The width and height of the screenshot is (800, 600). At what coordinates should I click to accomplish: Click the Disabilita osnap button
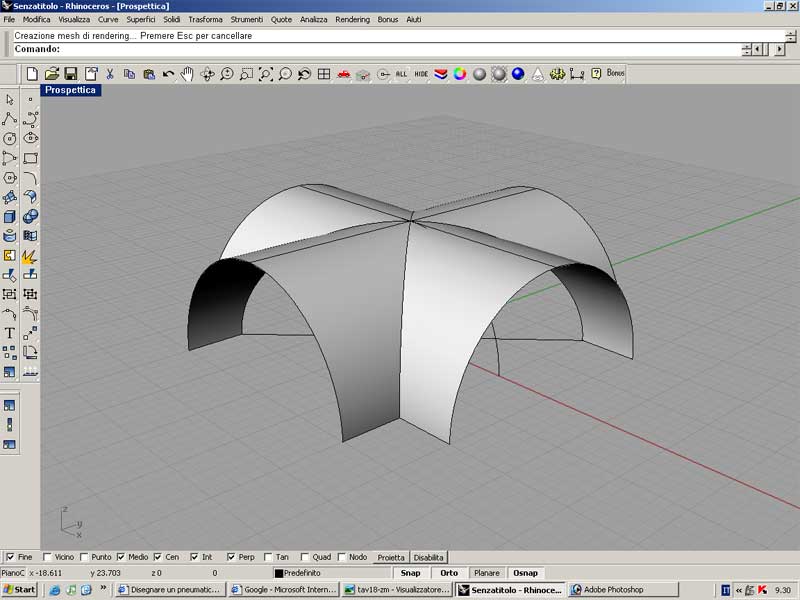[x=428, y=557]
